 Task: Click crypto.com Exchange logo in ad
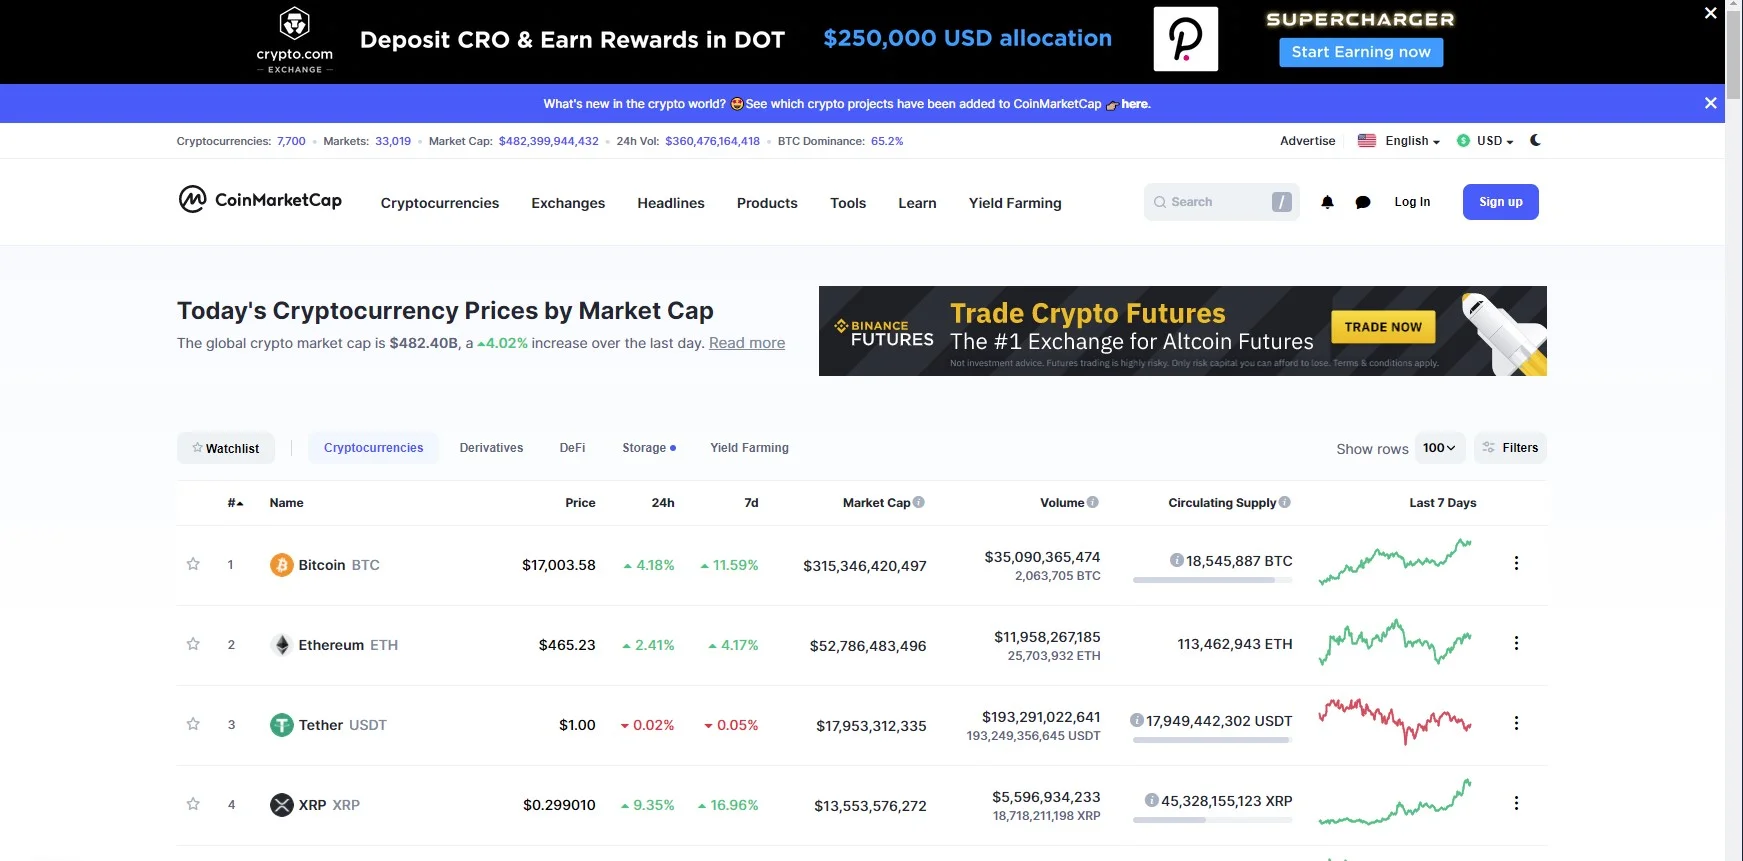tap(294, 40)
